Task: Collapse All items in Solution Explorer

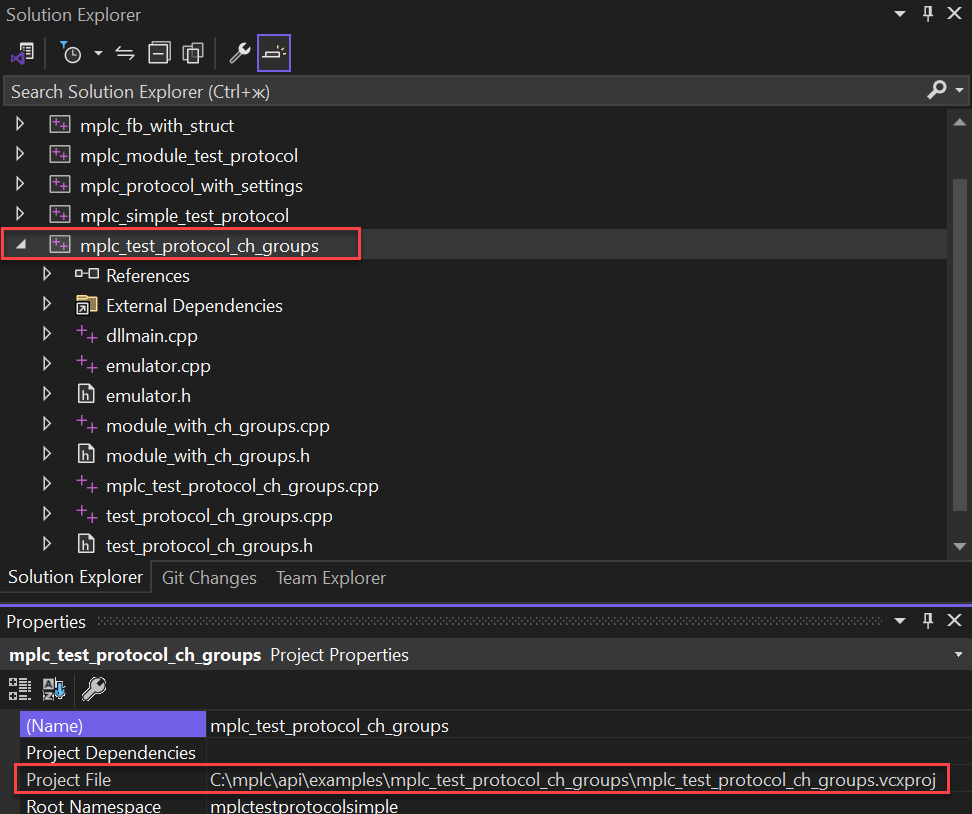Action: pyautogui.click(x=159, y=53)
